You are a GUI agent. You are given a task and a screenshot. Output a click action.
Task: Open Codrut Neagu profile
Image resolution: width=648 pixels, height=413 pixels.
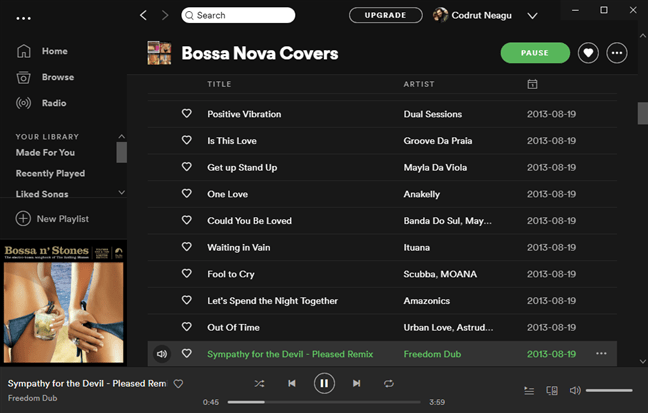(472, 15)
